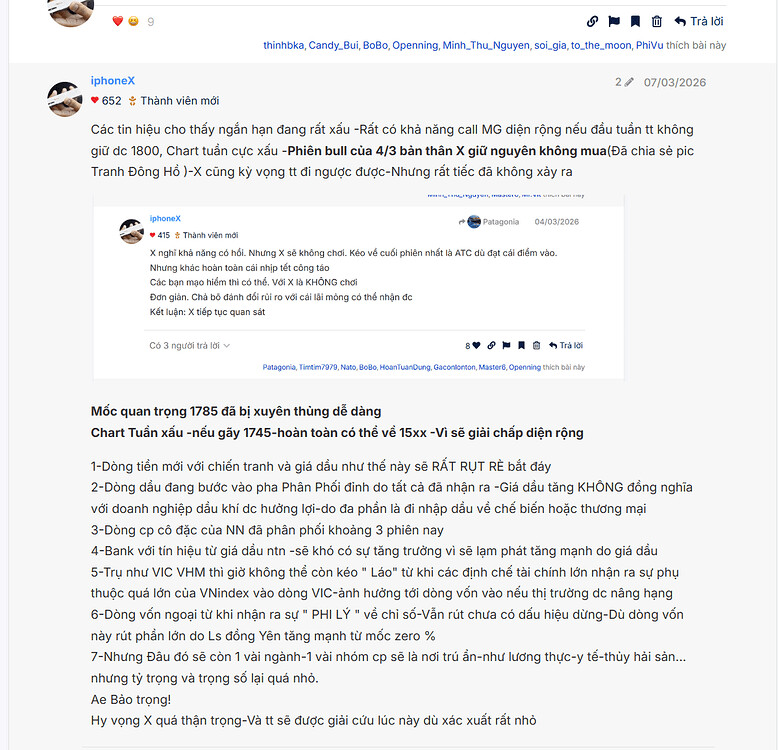Open thinhbka's profile from the likers list
The height and width of the screenshot is (750, 778).
283,46
